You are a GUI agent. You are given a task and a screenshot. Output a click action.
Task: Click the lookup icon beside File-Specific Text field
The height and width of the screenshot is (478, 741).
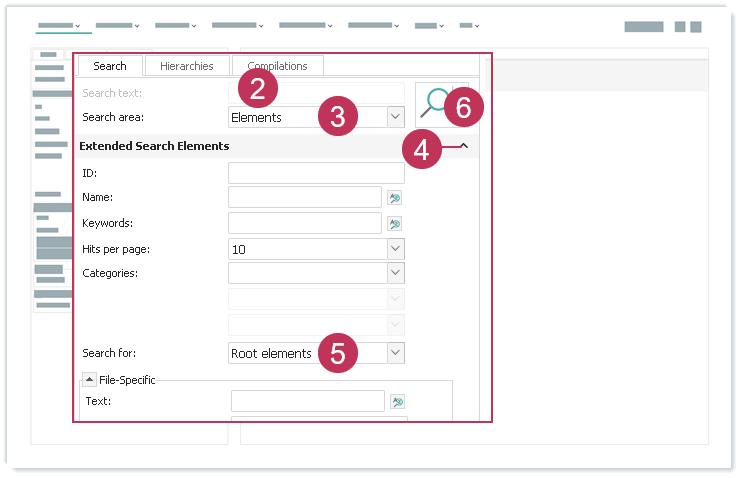click(398, 402)
